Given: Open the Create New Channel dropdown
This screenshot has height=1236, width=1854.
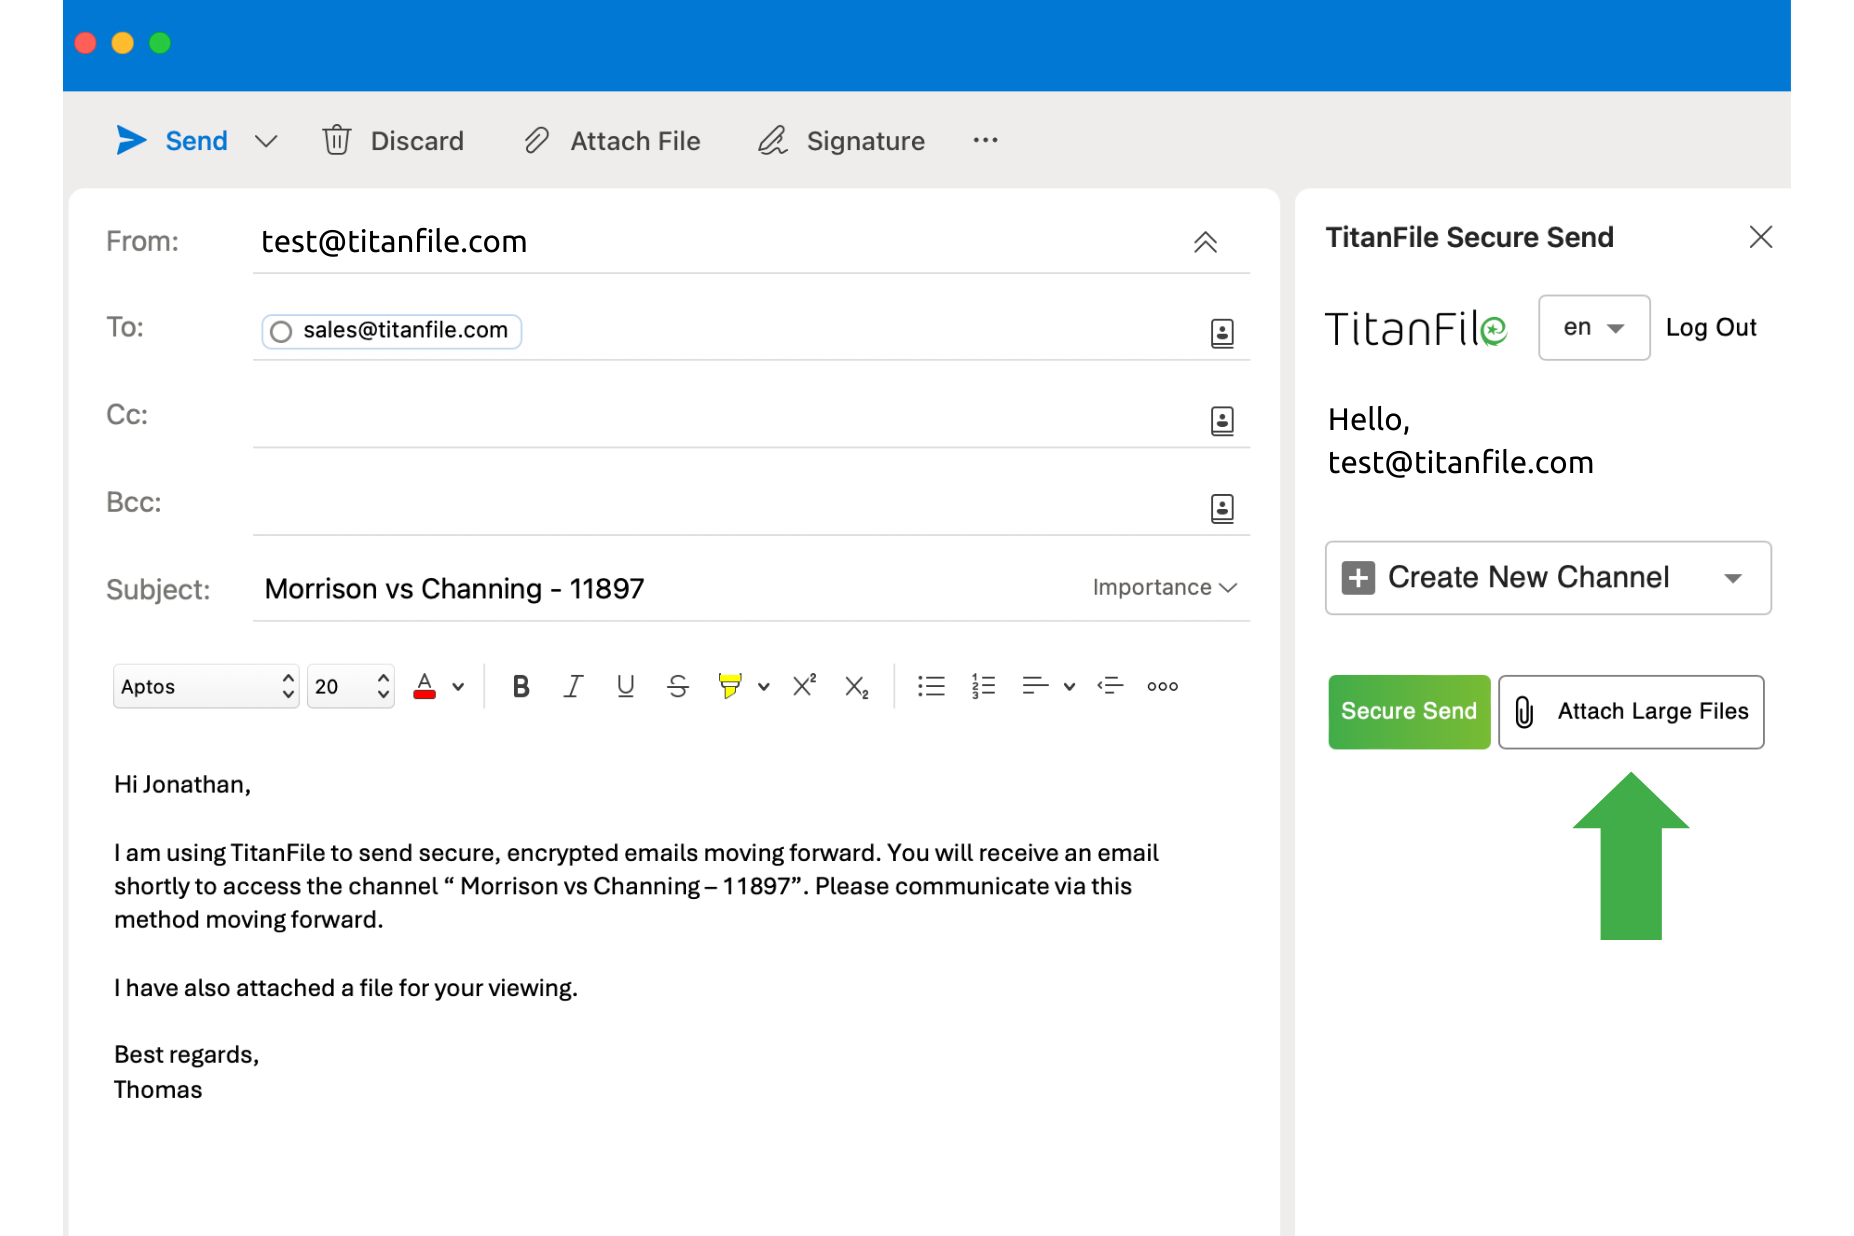Looking at the screenshot, I should tap(1548, 578).
